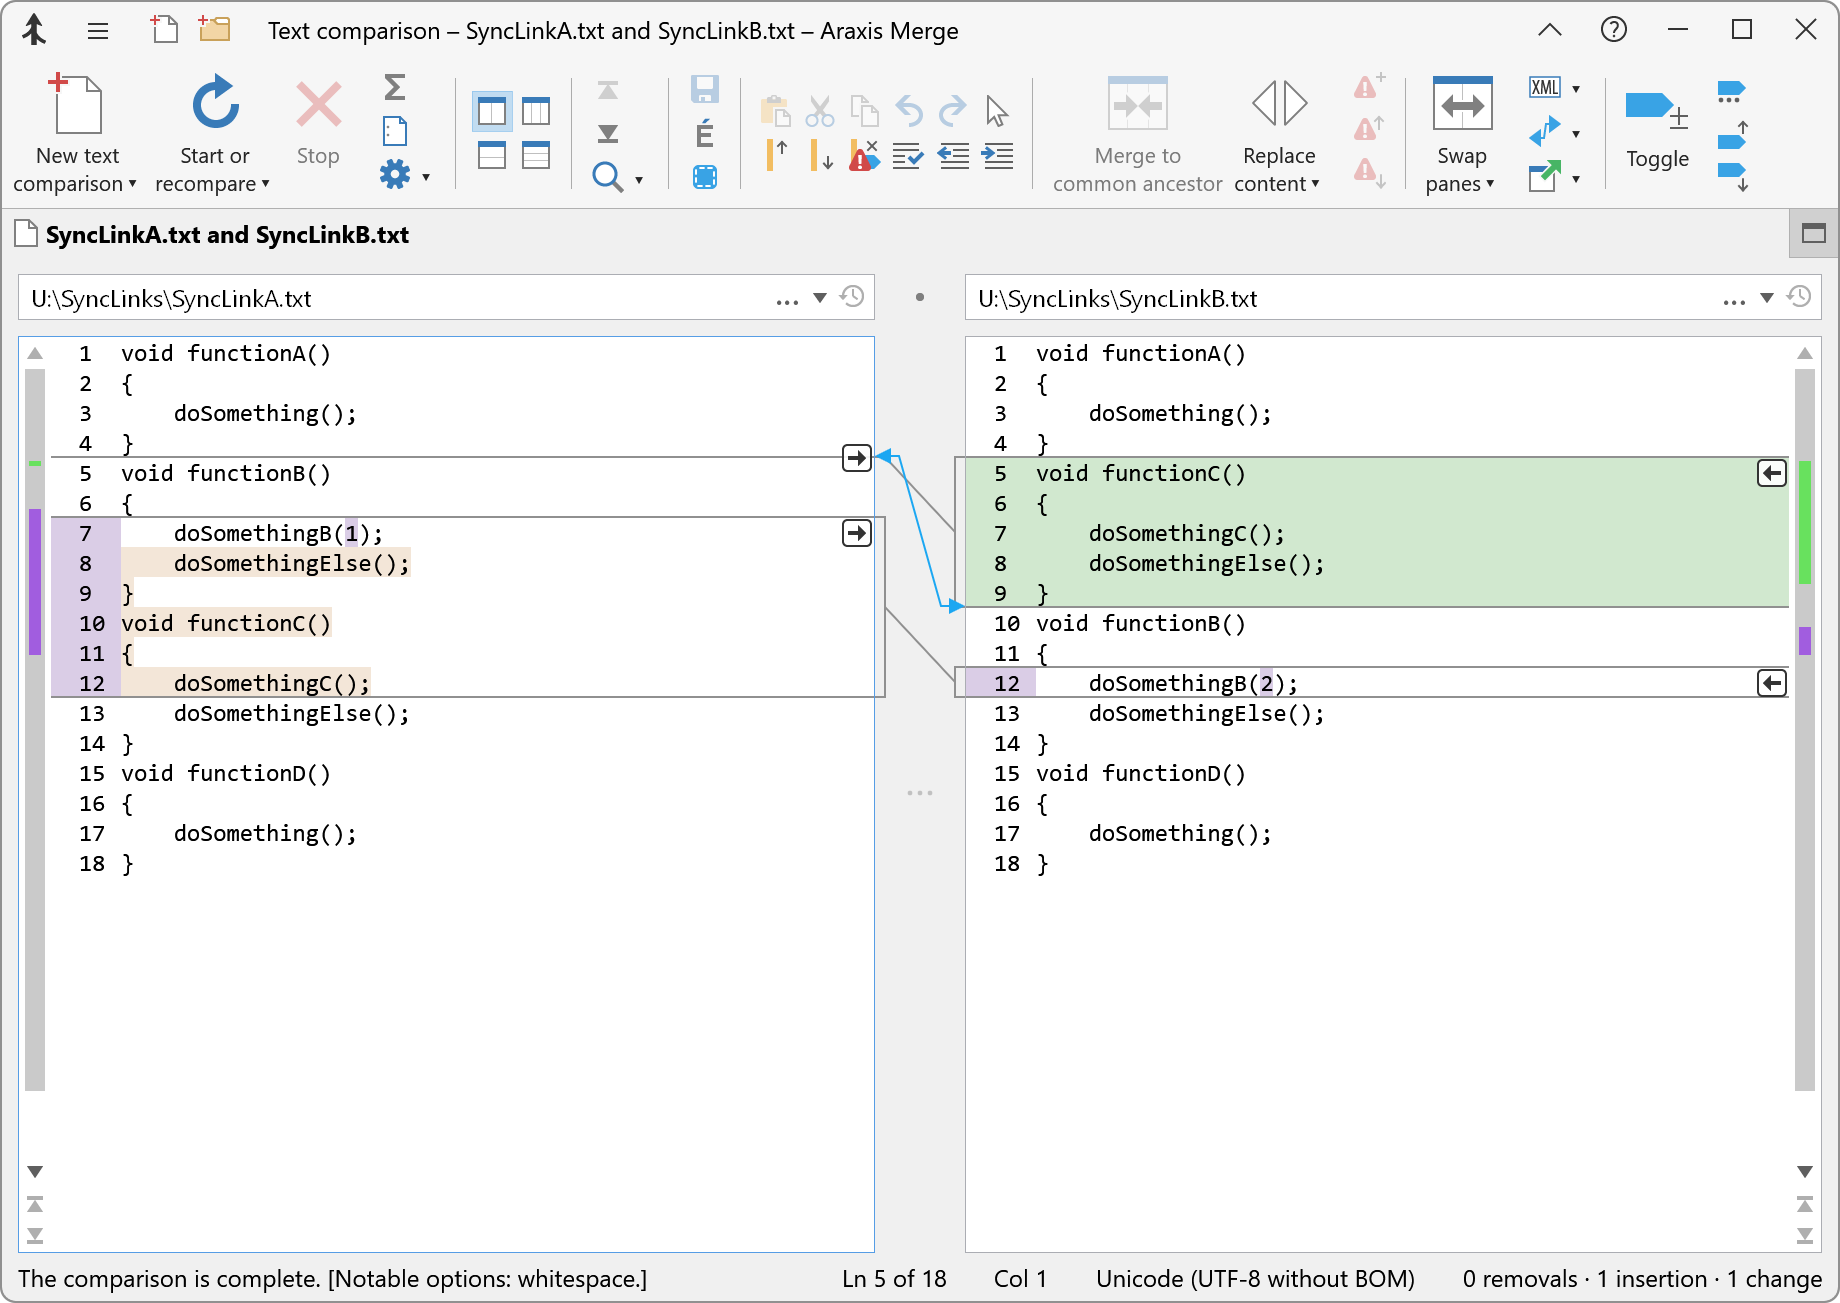Open the SyncLinkA.txt path dropdown arrow
This screenshot has height=1303, width=1840.
point(820,297)
